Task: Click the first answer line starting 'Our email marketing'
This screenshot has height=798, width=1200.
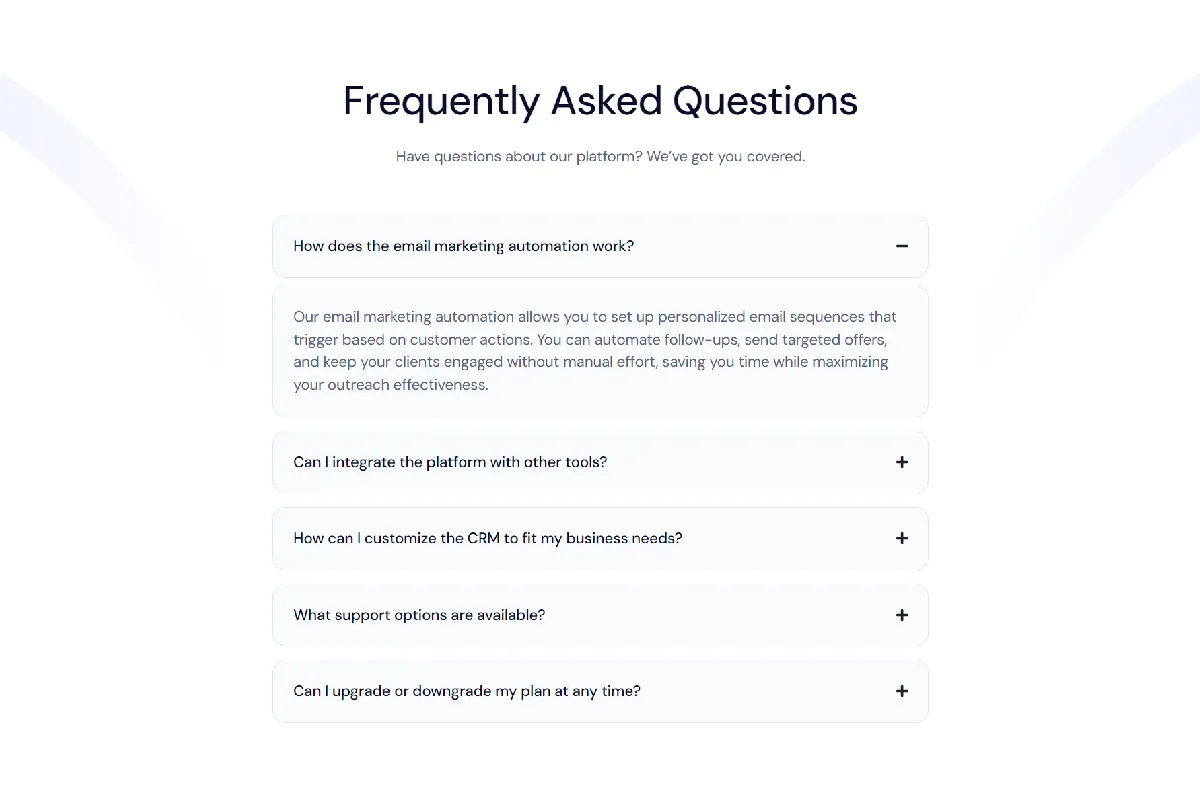Action: tap(595, 317)
